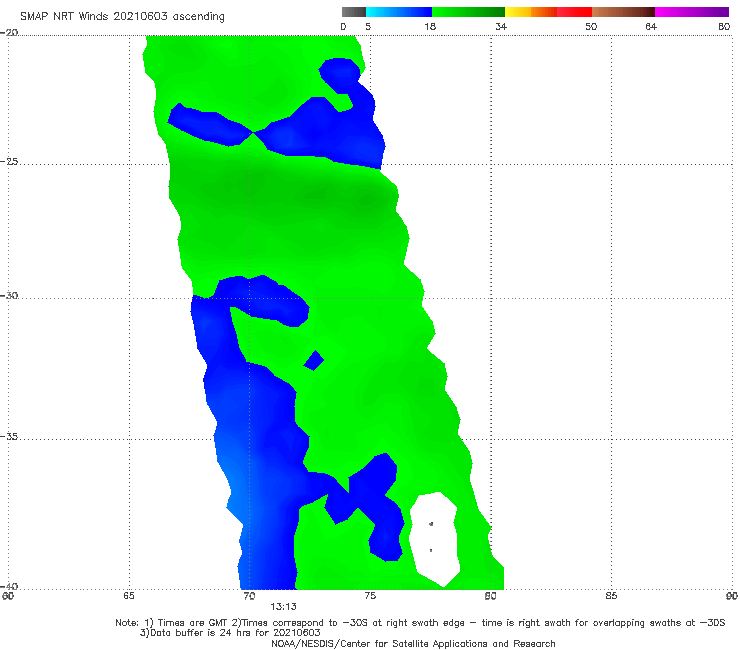The width and height of the screenshot is (740, 650).
Task: Click the '-35' latitude axis label
Action: (9, 436)
